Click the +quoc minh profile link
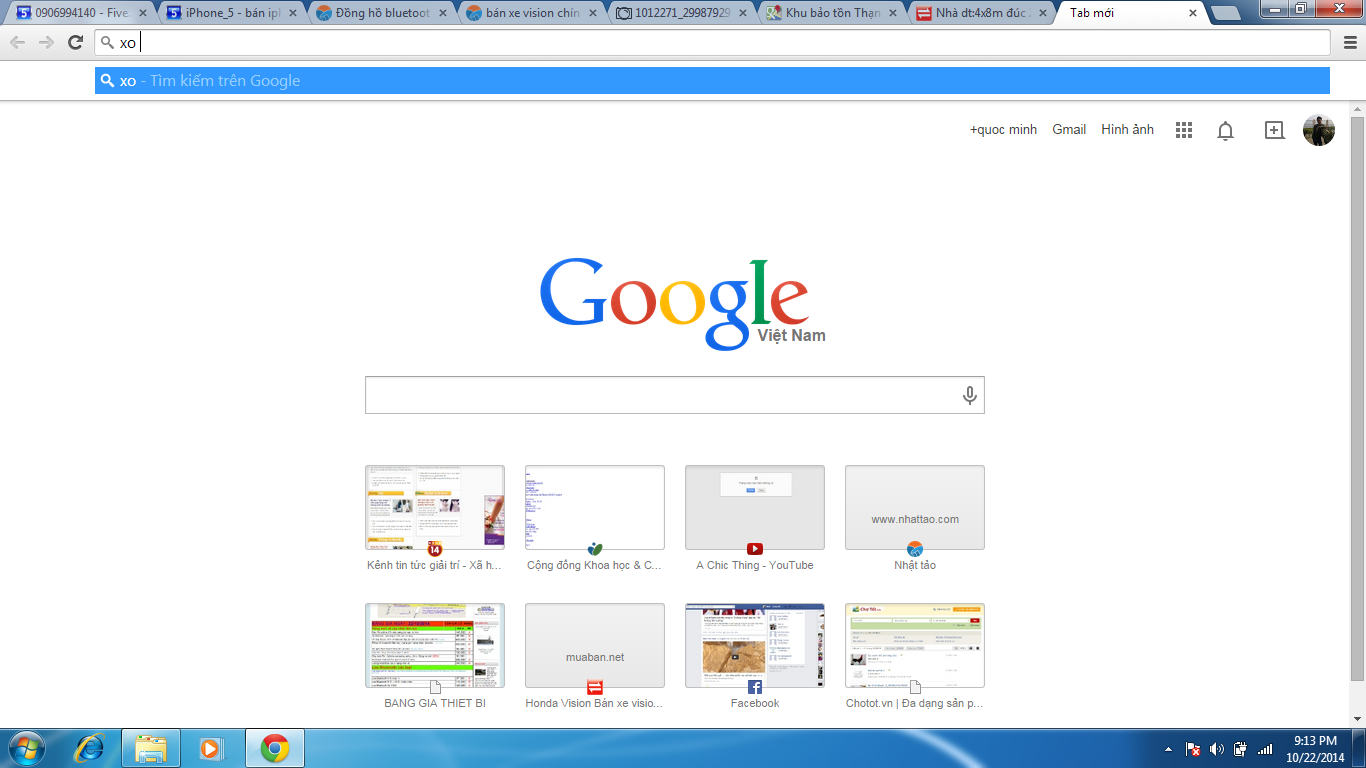 [1003, 130]
